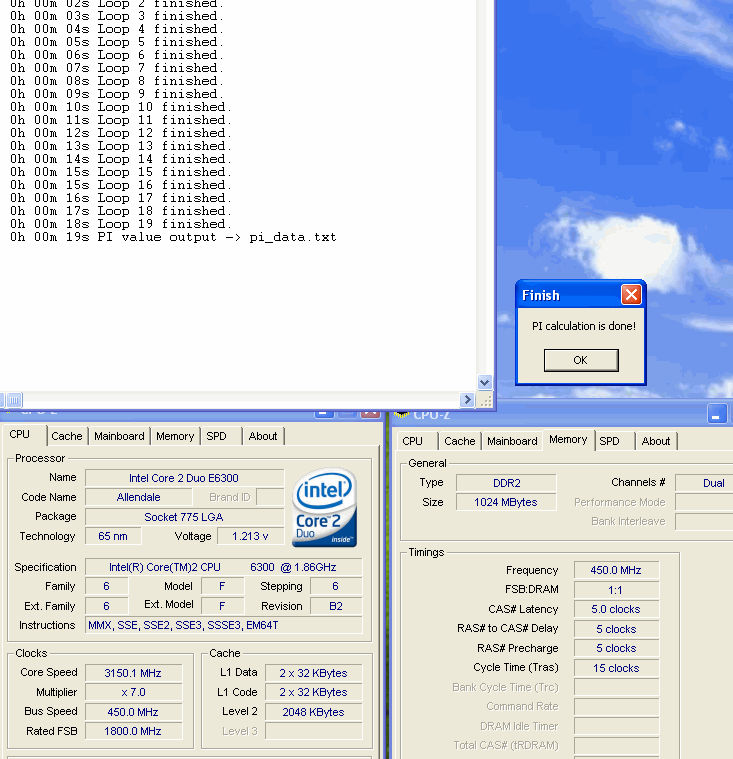This screenshot has height=759, width=733.
Task: Click the processor Name field value
Action: coord(184,478)
